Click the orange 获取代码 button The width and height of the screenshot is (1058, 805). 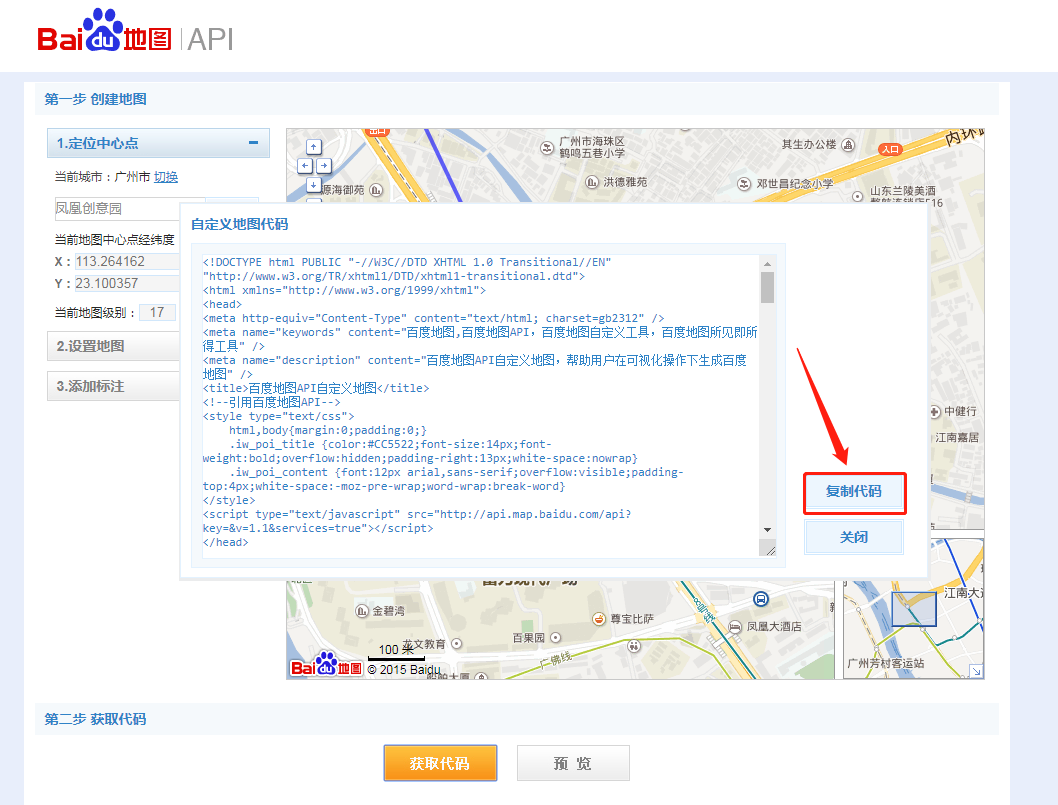(x=440, y=763)
